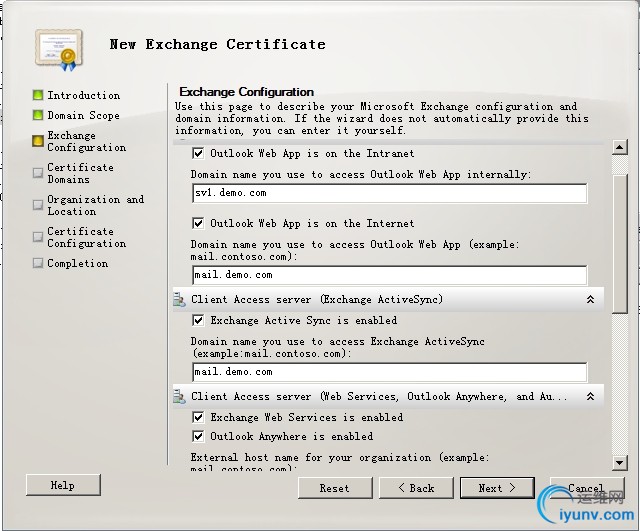Uncheck Outlook Web App is on the Internet

point(198,223)
